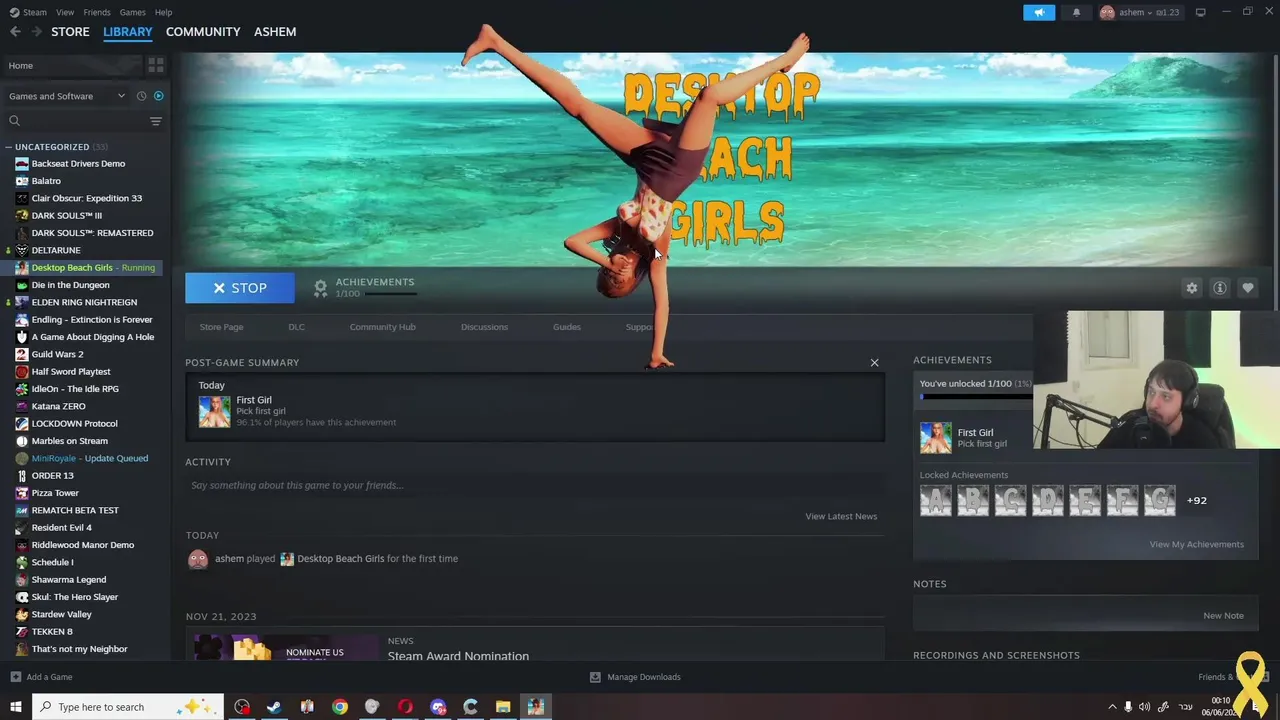The image size is (1280, 720).
Task: Click the activity comment input field
Action: click(x=535, y=485)
